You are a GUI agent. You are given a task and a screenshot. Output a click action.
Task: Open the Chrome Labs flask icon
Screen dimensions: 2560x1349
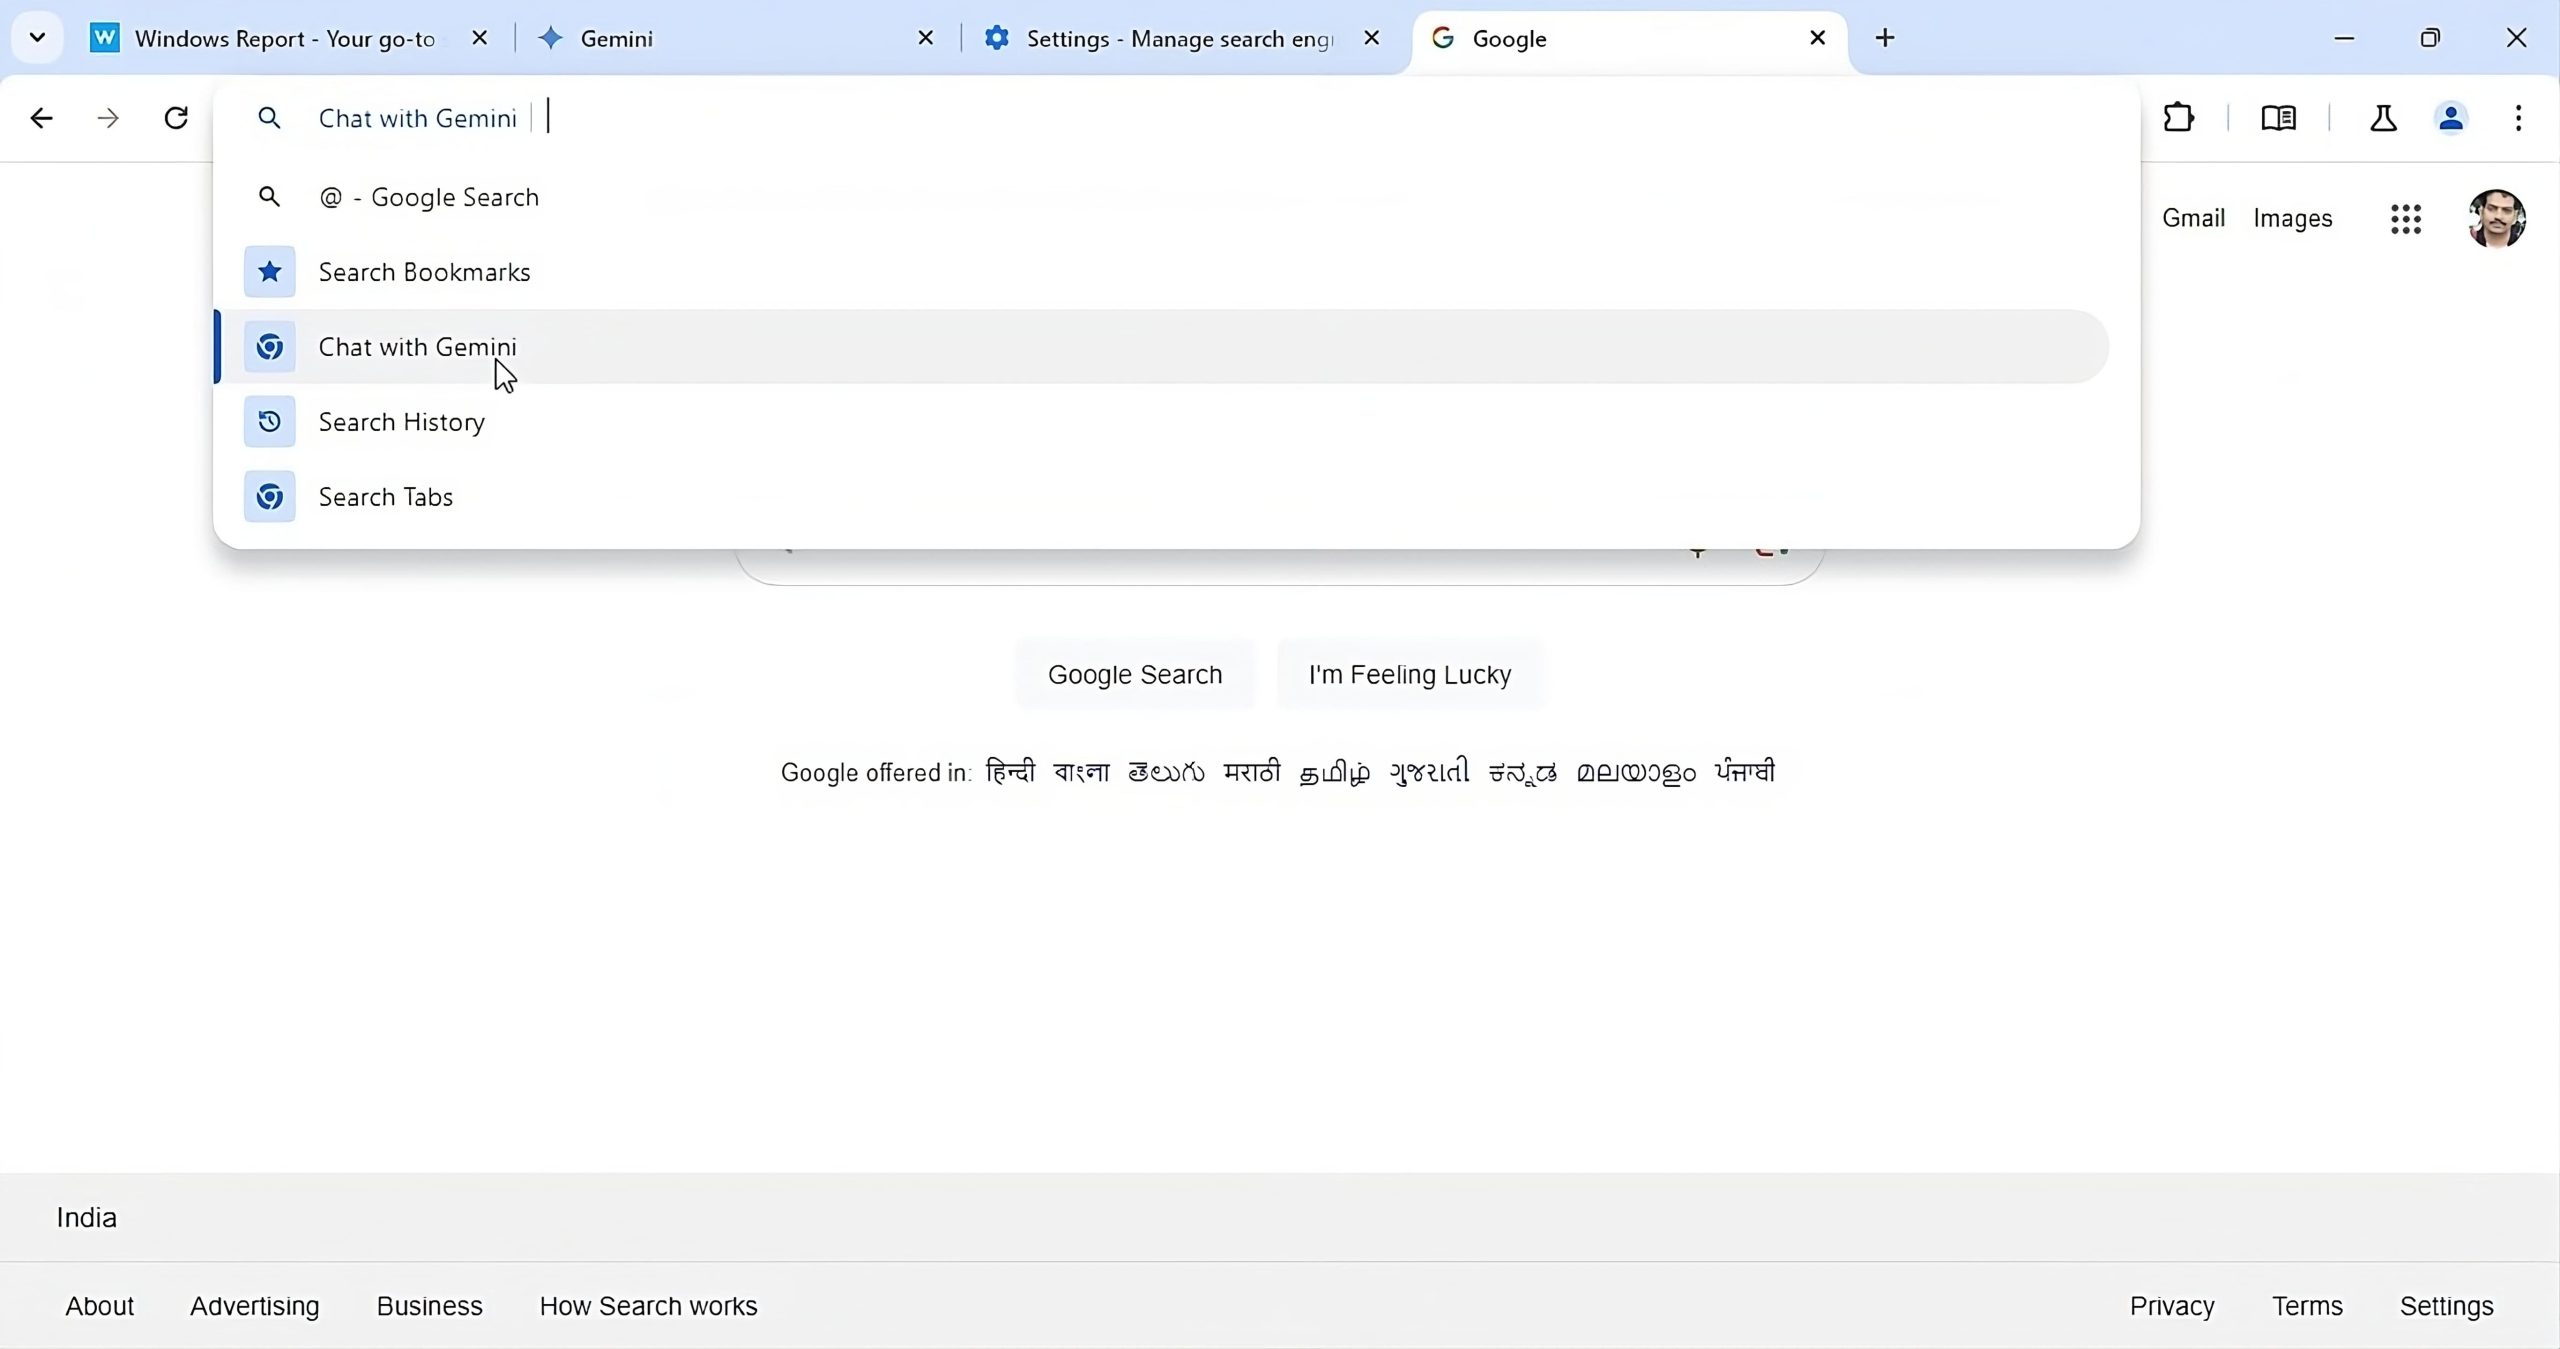click(2383, 118)
